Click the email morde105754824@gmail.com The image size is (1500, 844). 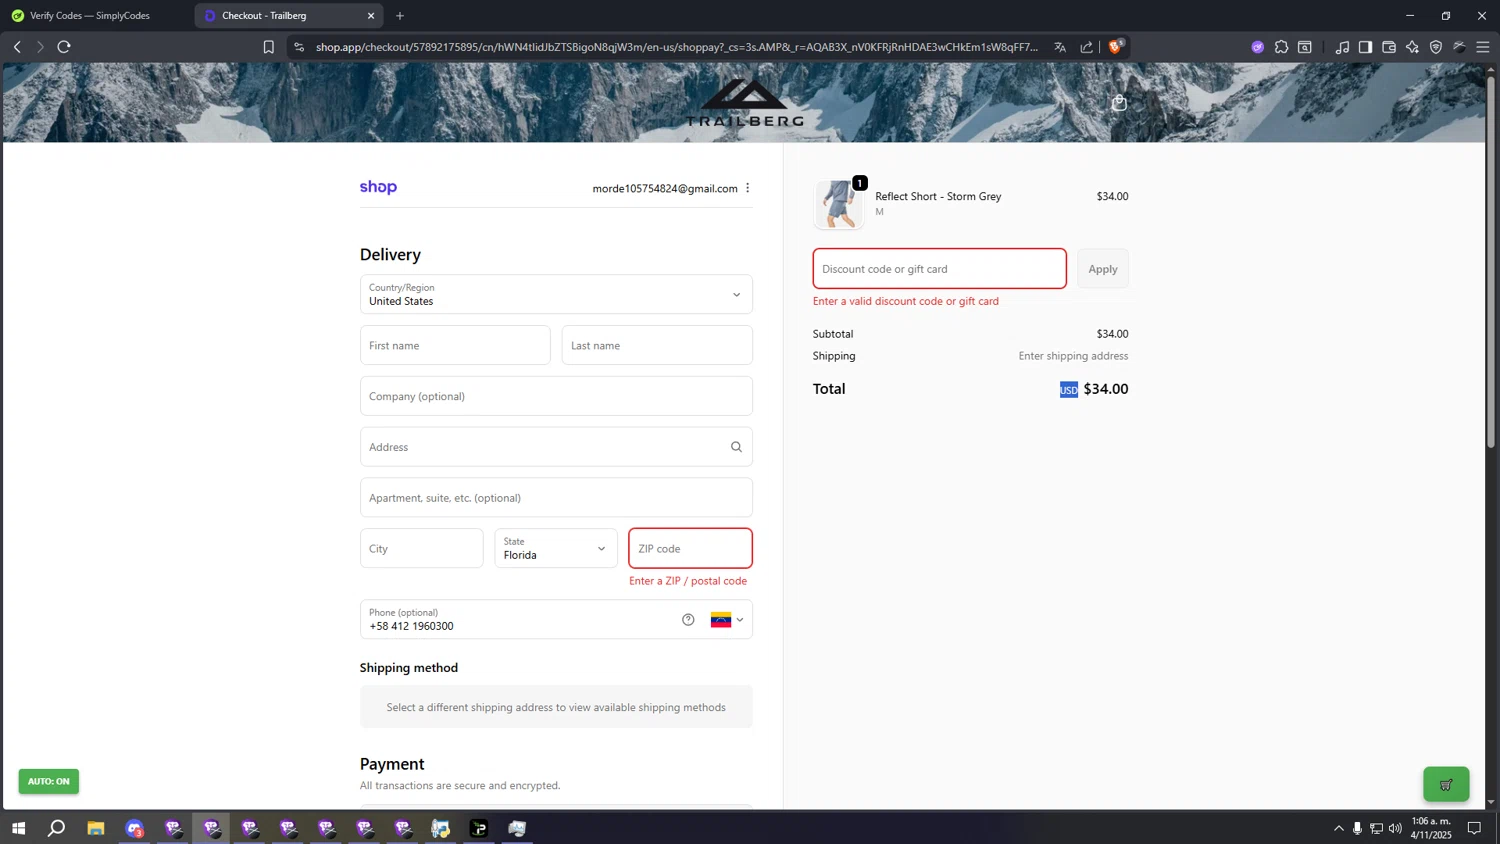point(665,188)
